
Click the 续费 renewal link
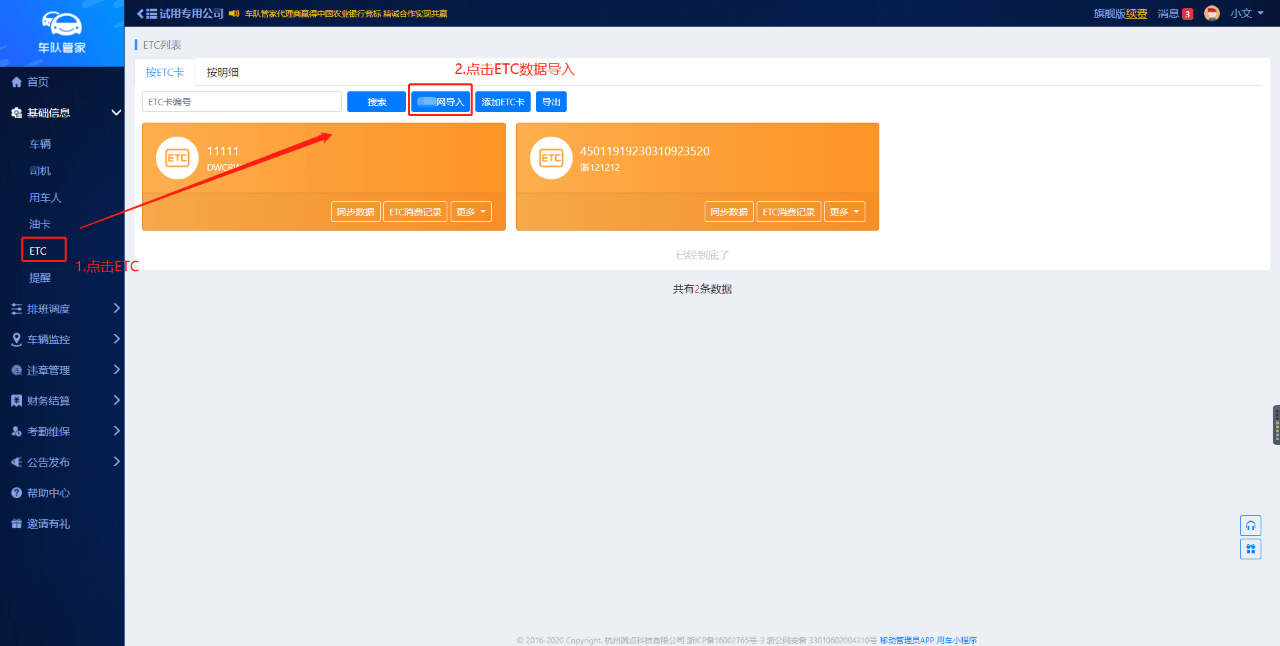[1136, 14]
